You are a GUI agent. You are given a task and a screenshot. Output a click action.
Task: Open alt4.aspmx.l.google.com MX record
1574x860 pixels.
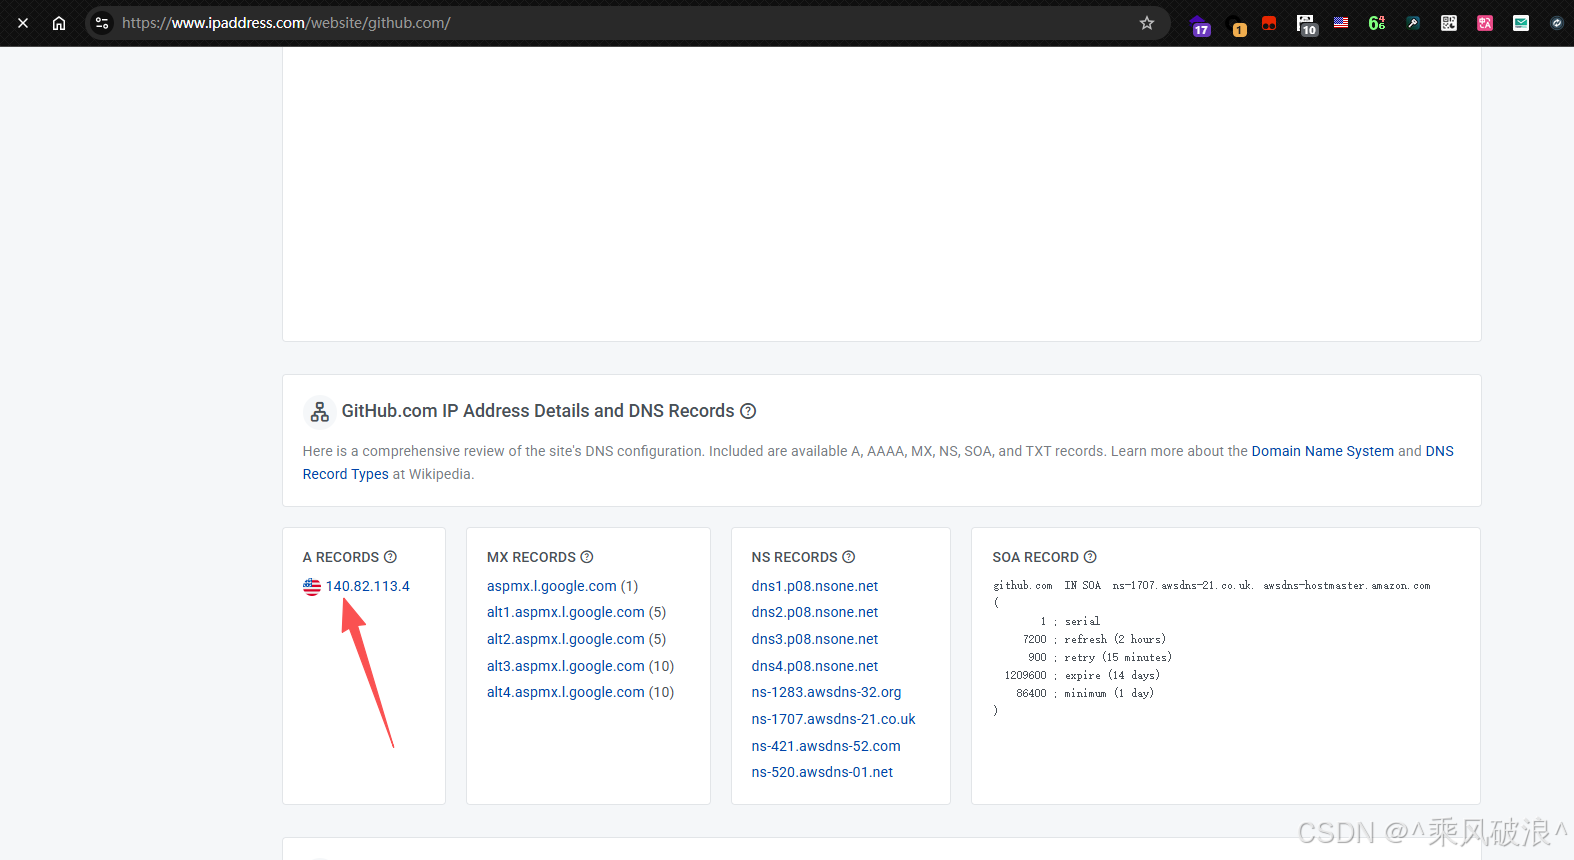point(566,692)
